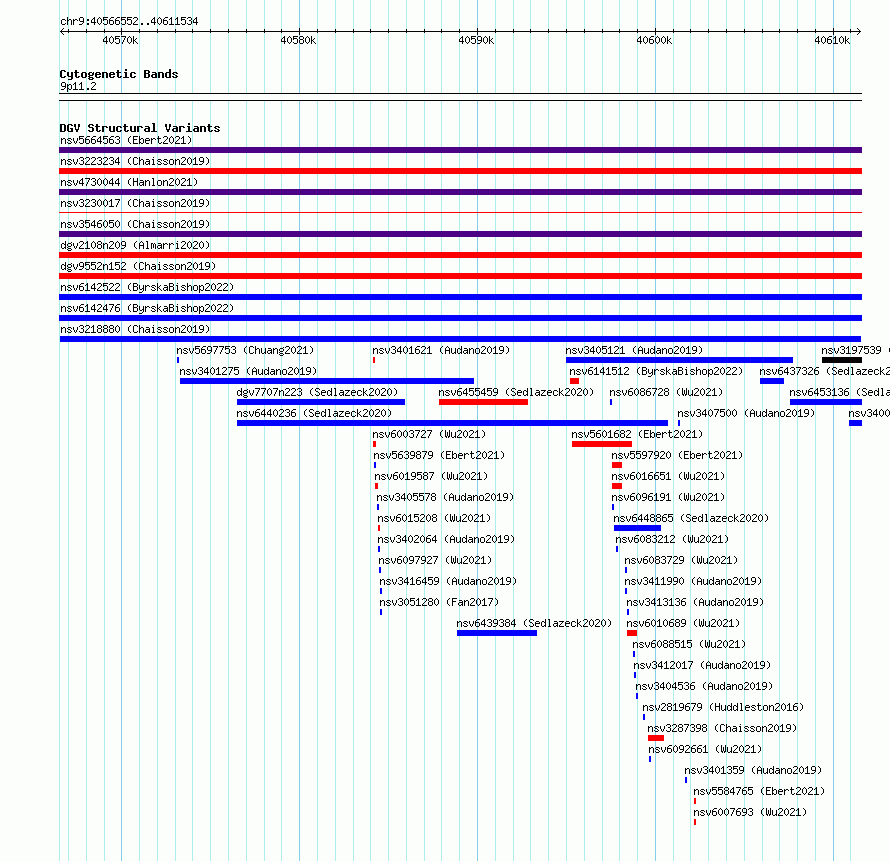
Task: Click nsv5601682 (Ebert2021) label
Action: point(637,434)
